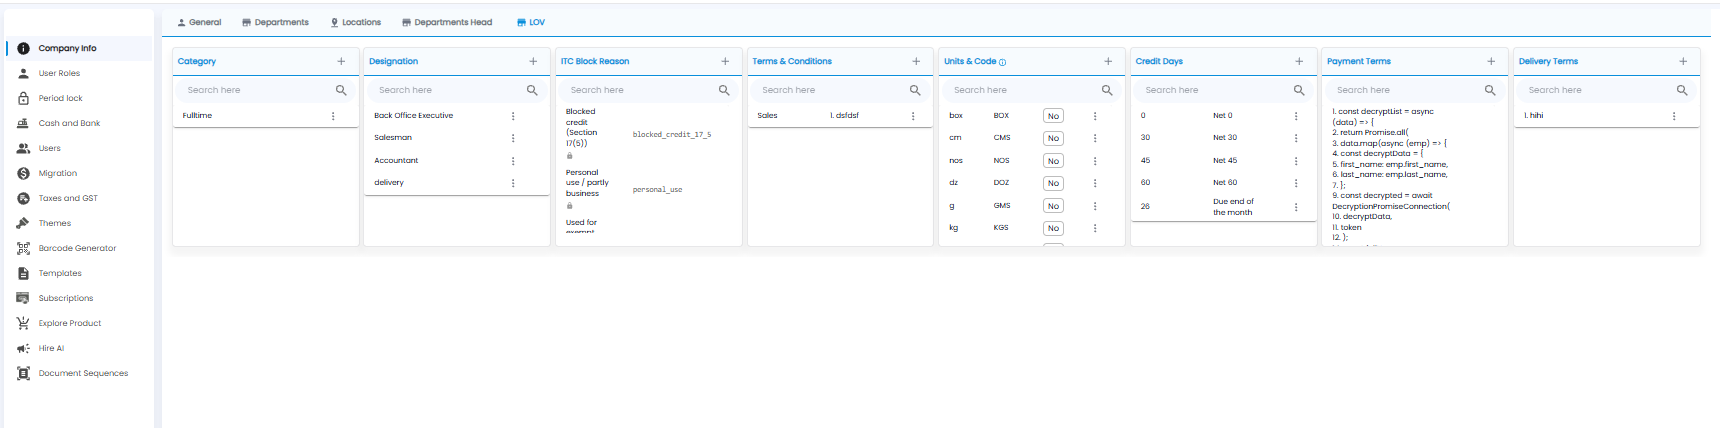
Task: Toggle the No badge for dz unit
Action: [x=1053, y=183]
